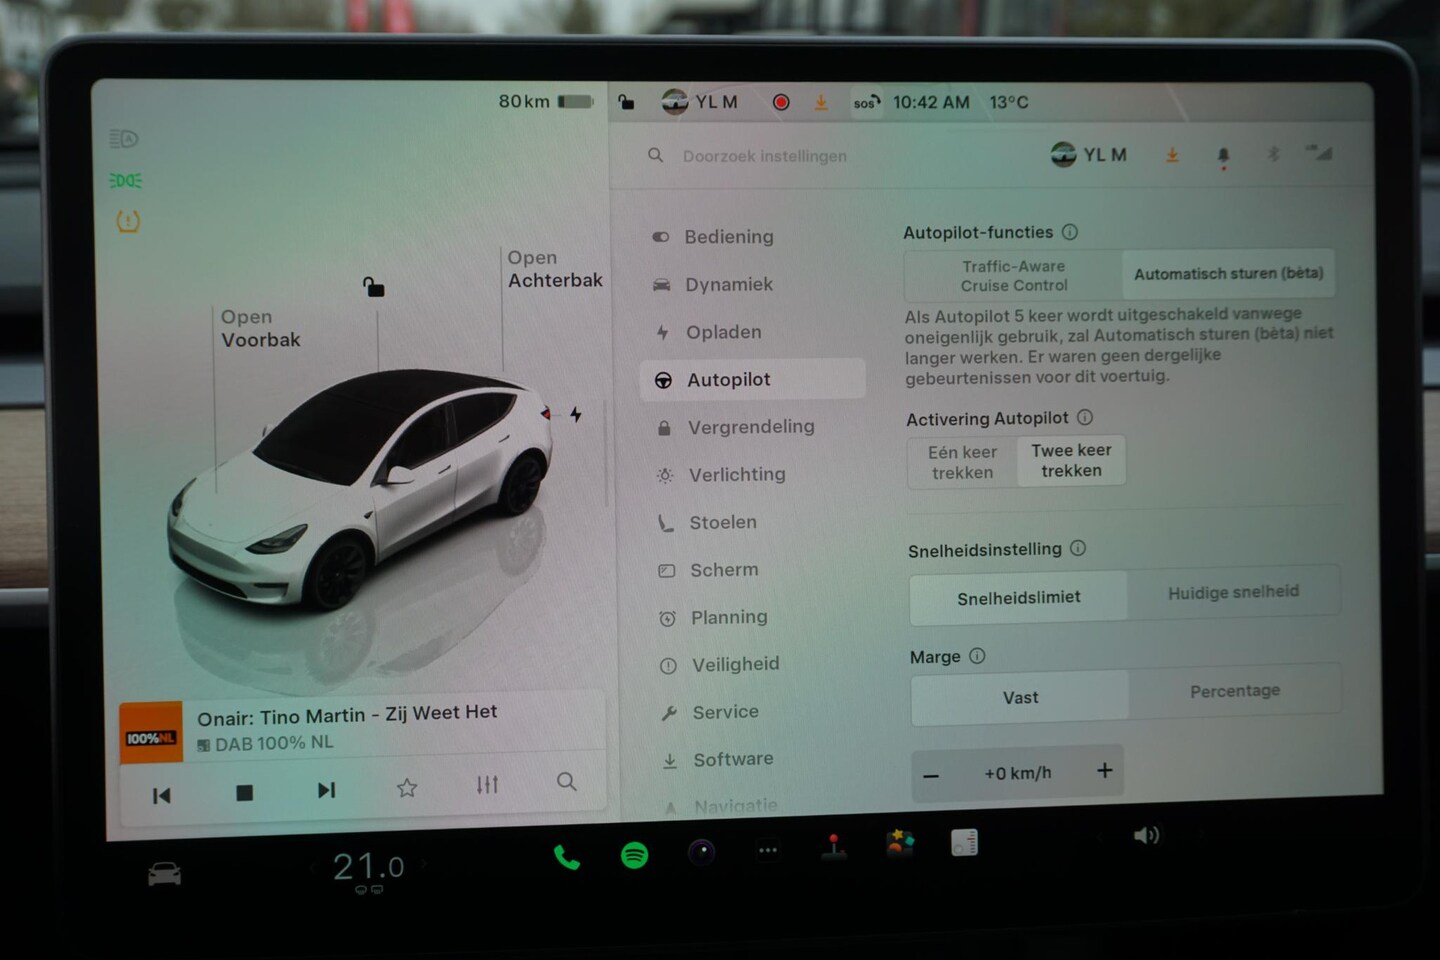This screenshot has height=960, width=1440.
Task: Open the Achterbak trunk
Action: point(554,270)
